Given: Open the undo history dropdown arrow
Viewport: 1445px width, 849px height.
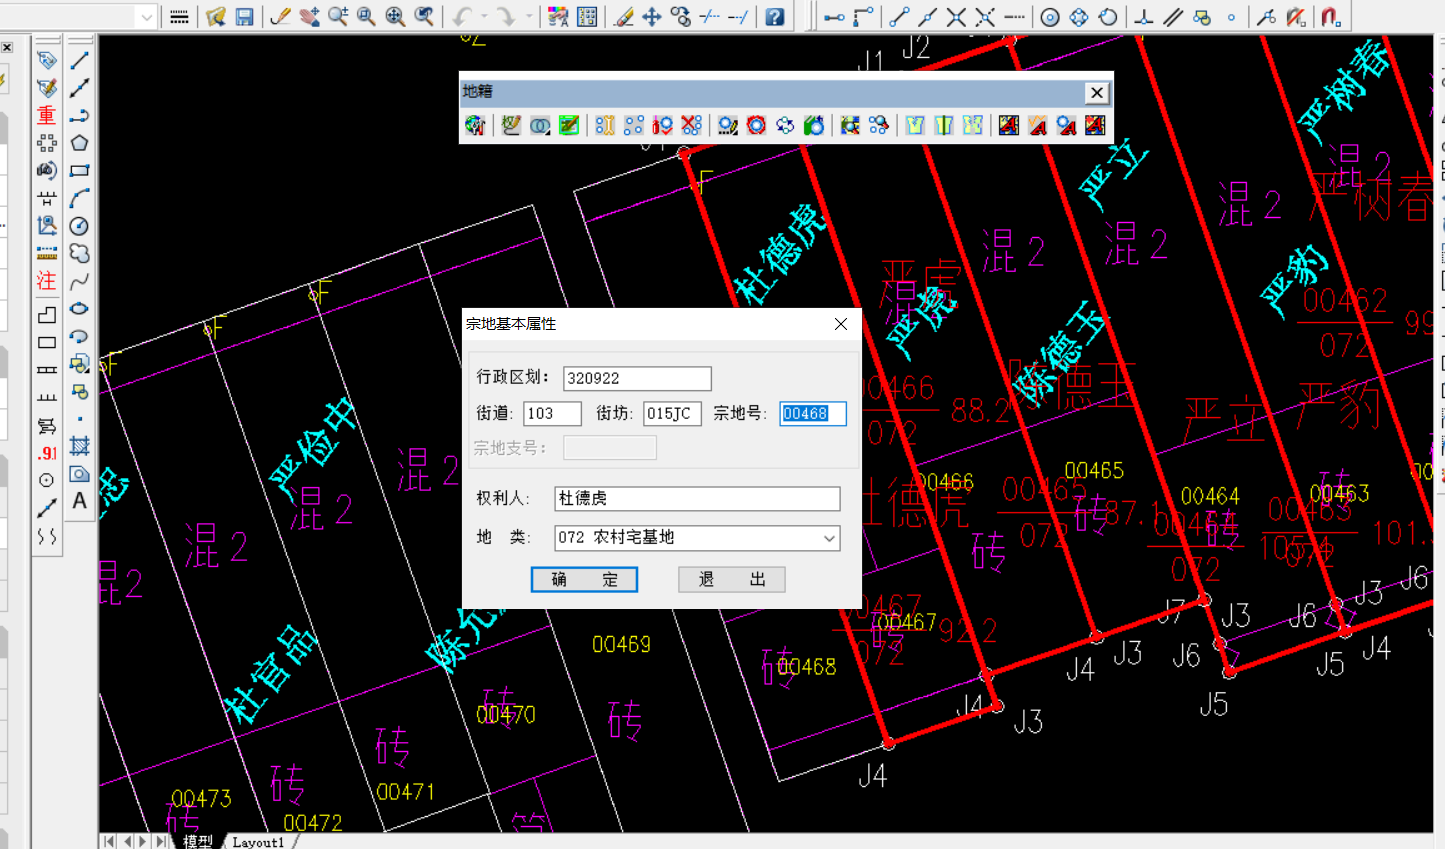Looking at the screenshot, I should click(484, 17).
